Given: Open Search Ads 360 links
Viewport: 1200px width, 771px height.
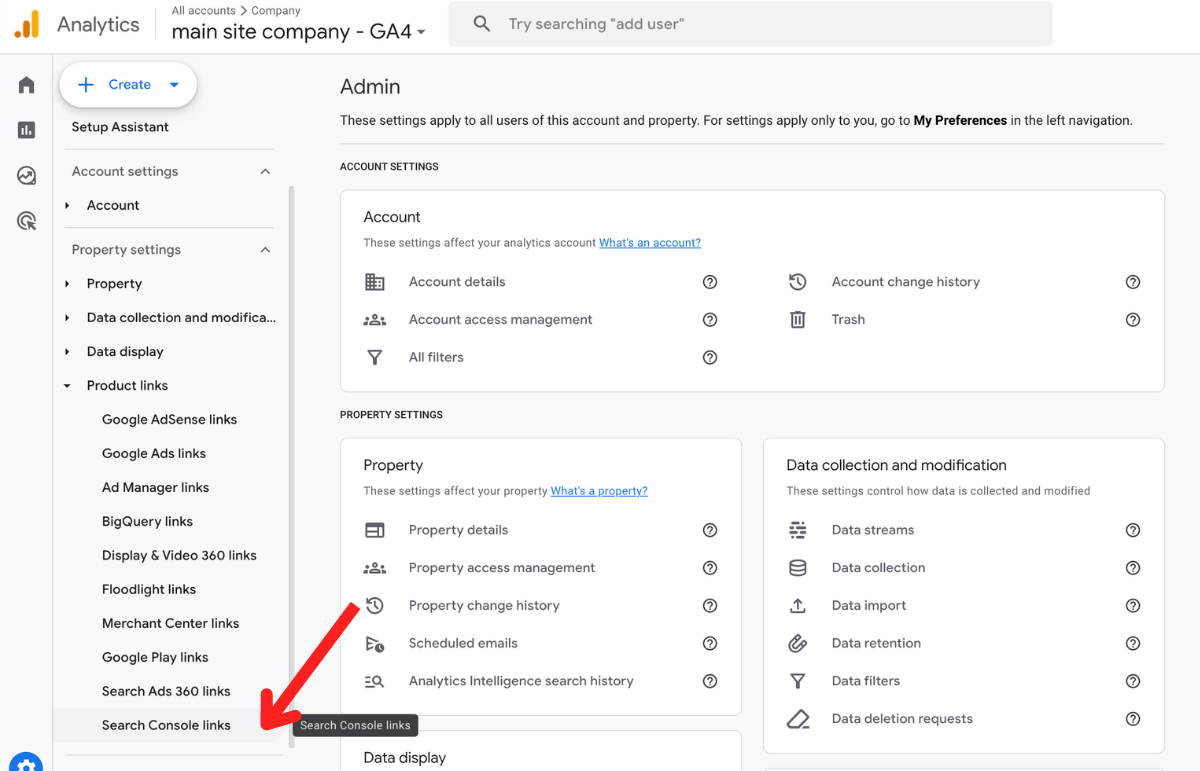Looking at the screenshot, I should 166,692.
